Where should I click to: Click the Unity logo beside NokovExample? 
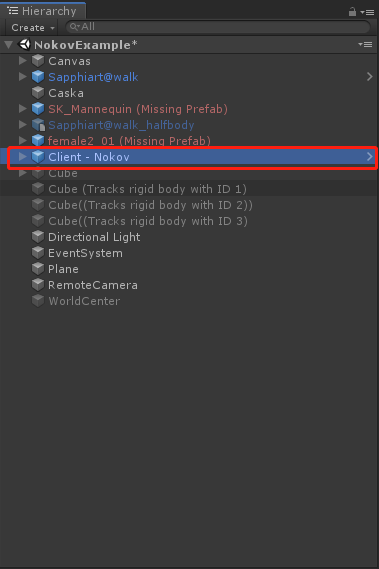[24, 45]
